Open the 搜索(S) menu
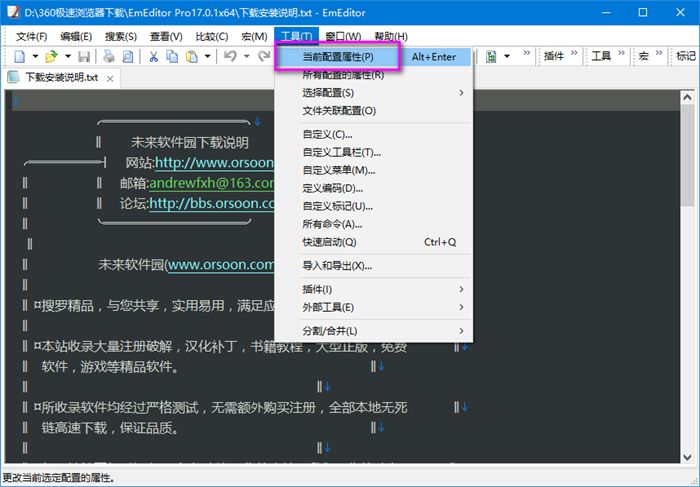The width and height of the screenshot is (700, 487). coord(121,37)
